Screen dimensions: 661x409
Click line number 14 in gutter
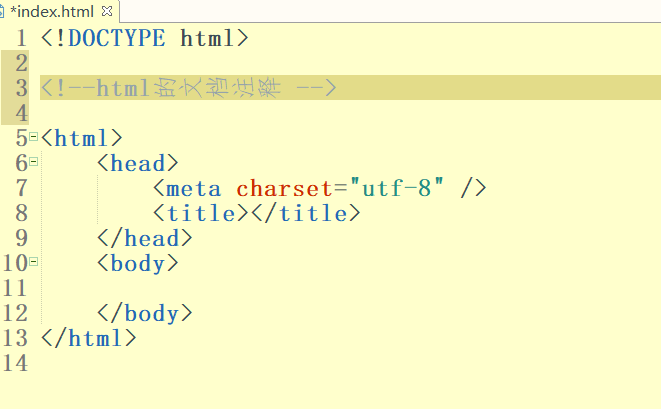(15, 363)
